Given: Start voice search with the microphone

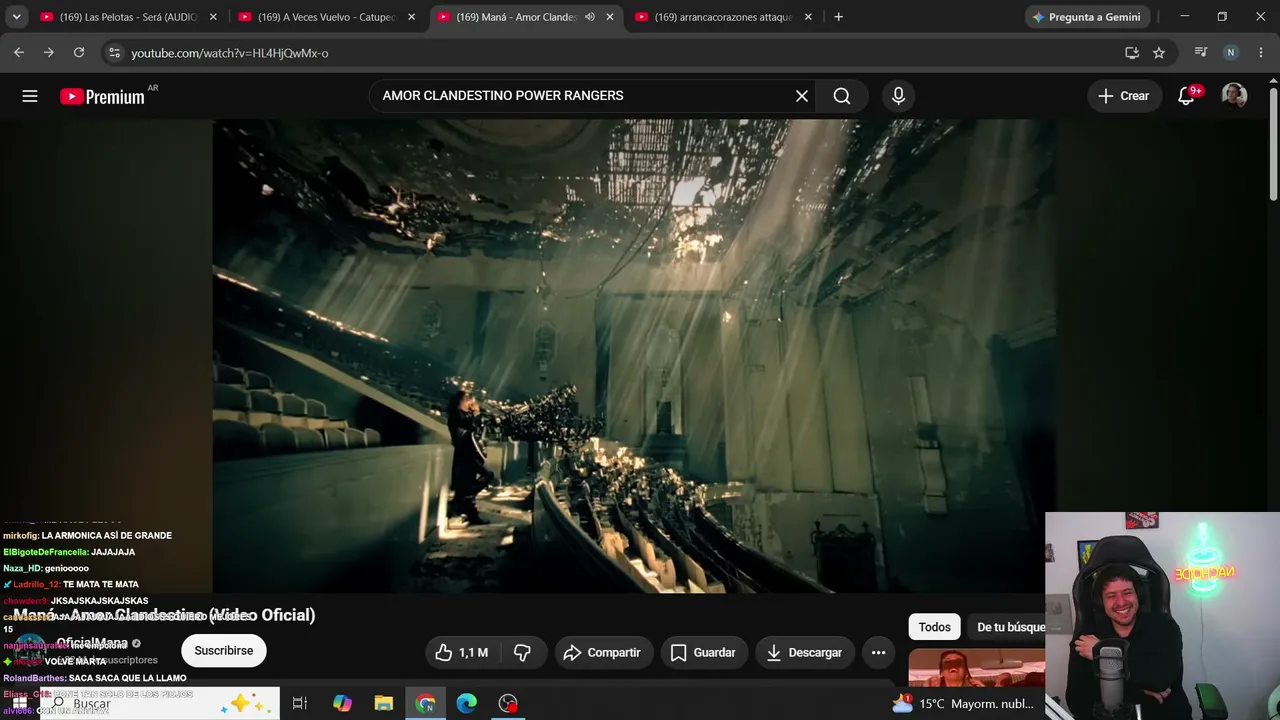Looking at the screenshot, I should click(898, 96).
